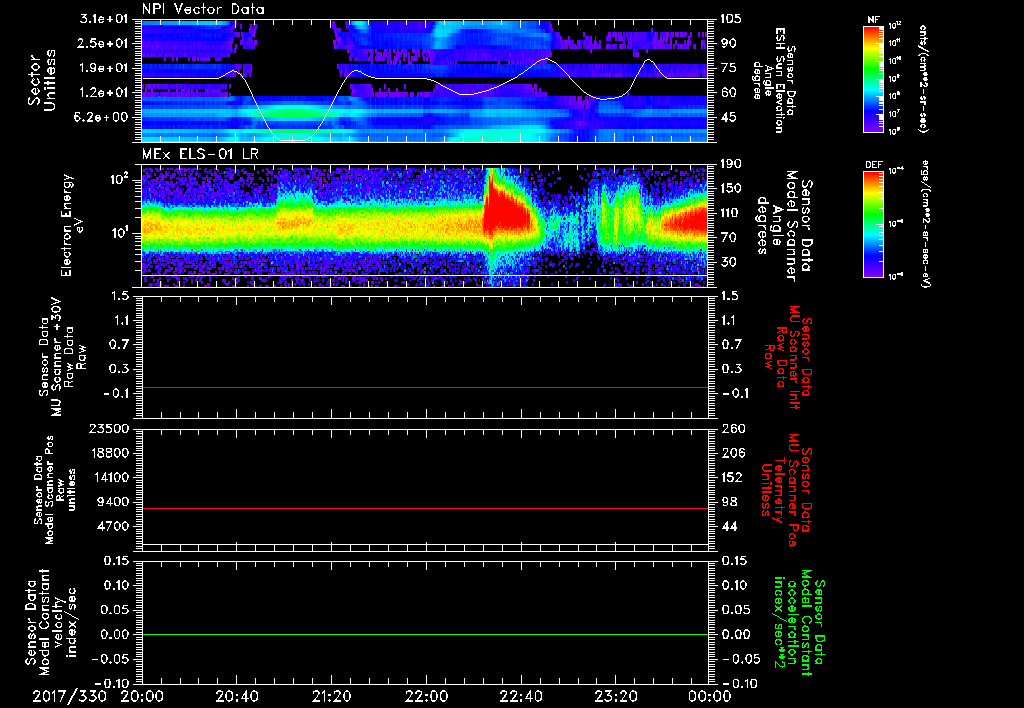The height and width of the screenshot is (708, 1024).
Task: Click the 1.9e+01 sector axis value
Action: pos(103,68)
